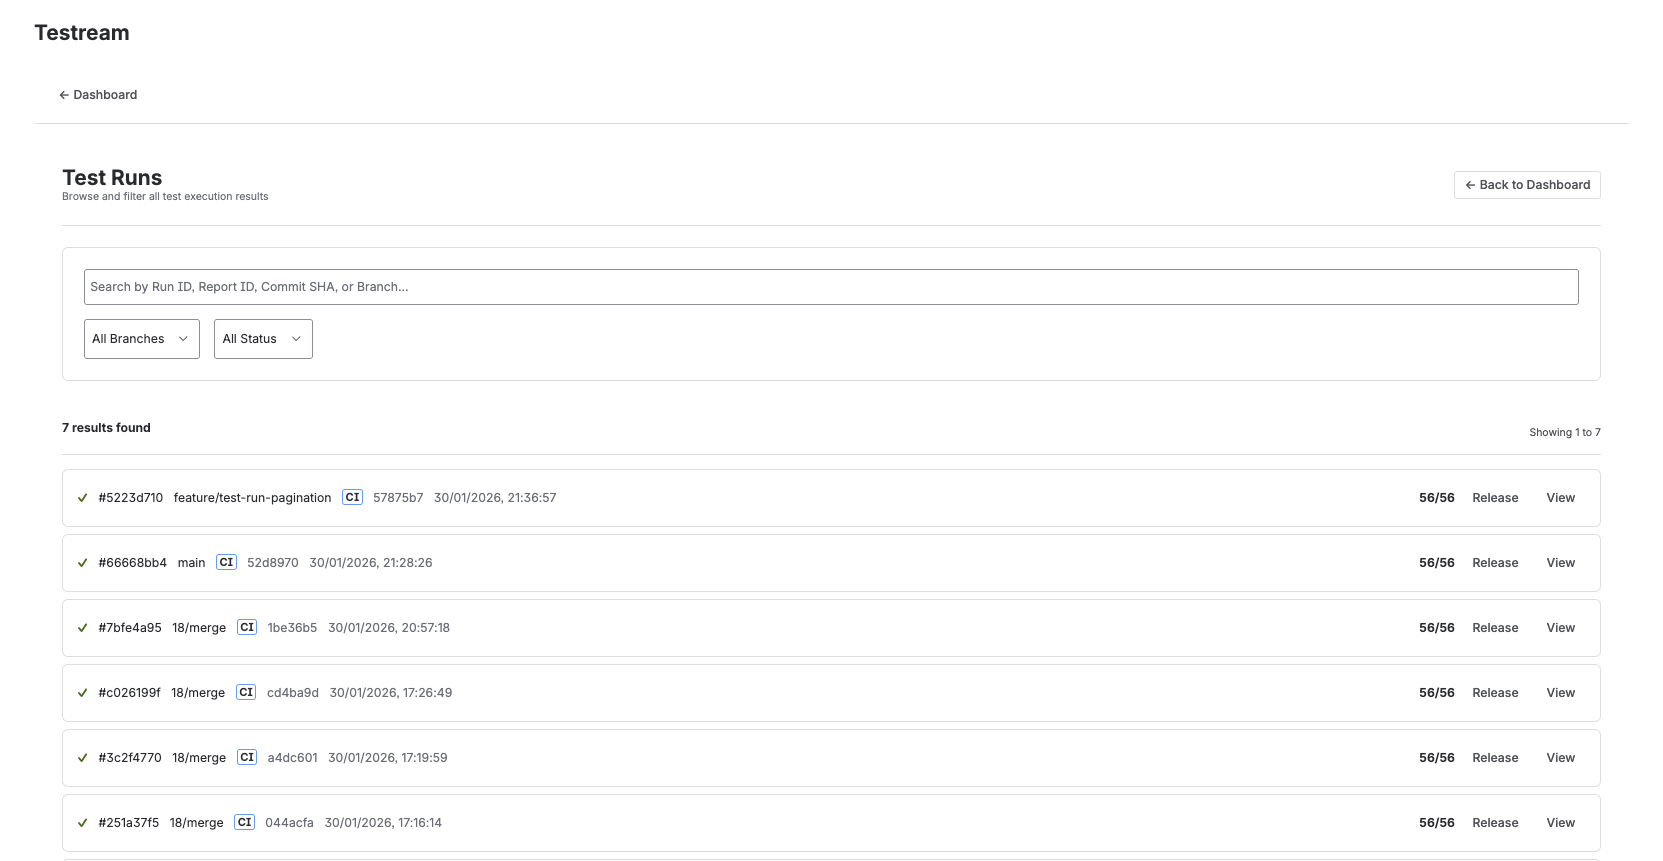Viewport: 1663px width, 861px height.
Task: View the test run #7bfe4a95
Action: (x=1560, y=628)
